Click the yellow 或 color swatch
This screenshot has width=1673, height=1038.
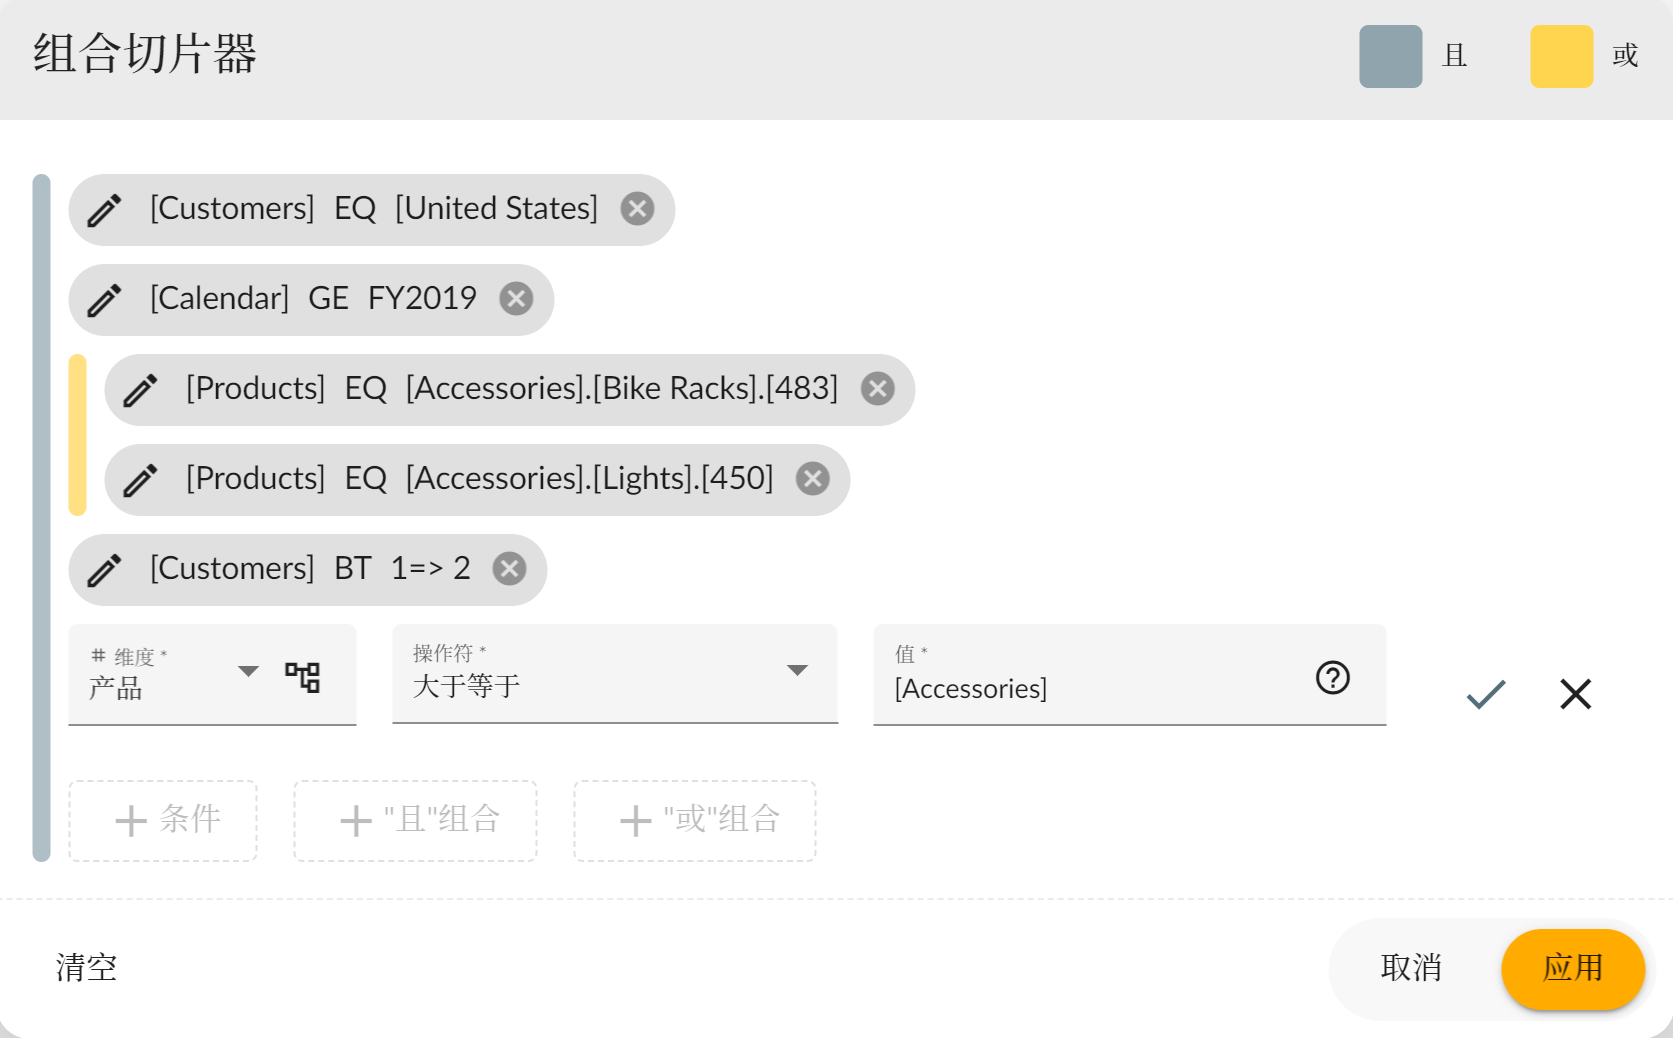pos(1561,56)
